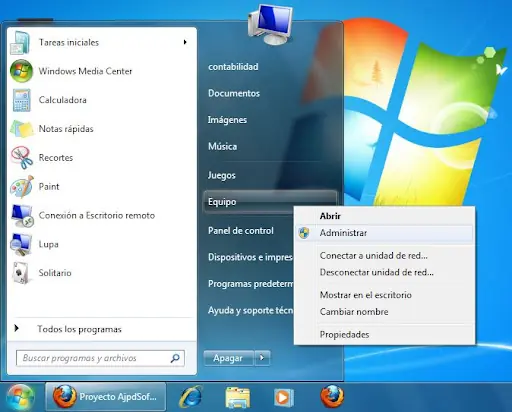Launch the Recortes scissors icon
This screenshot has height=412, width=512.
point(22,158)
